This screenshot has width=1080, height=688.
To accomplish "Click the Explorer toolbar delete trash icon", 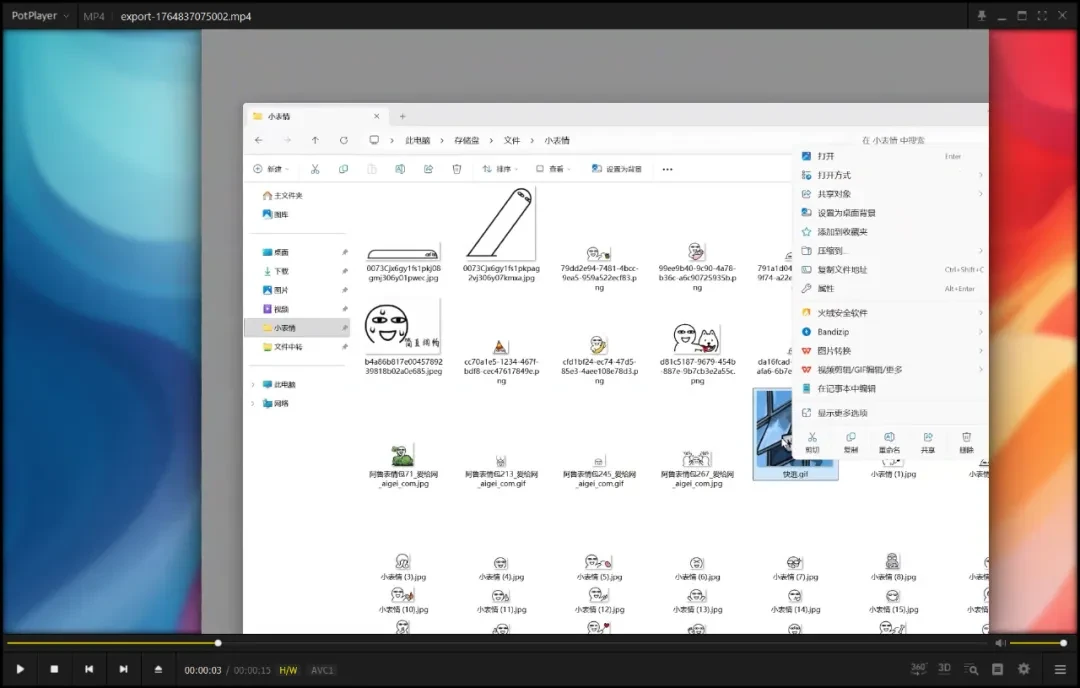I will tap(457, 169).
